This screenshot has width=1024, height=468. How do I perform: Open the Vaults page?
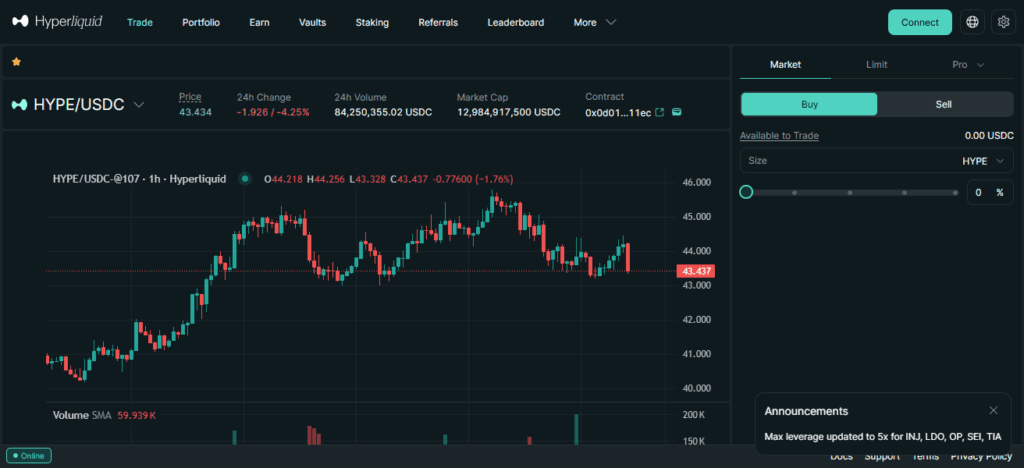click(x=312, y=22)
